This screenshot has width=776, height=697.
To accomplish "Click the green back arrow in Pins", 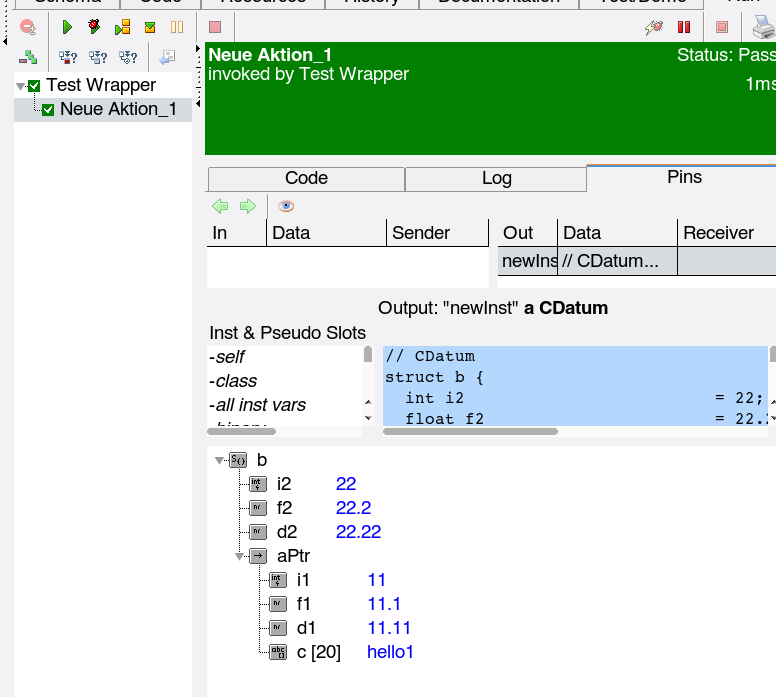I will point(220,206).
